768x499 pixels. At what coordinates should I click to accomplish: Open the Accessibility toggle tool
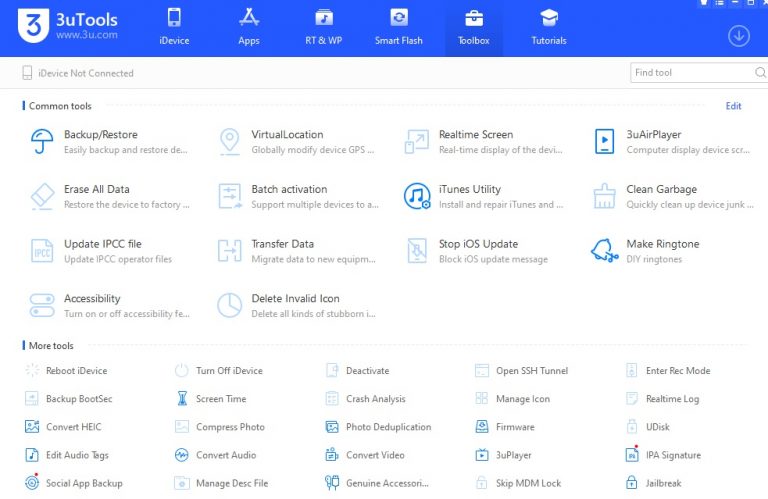click(x=42, y=305)
